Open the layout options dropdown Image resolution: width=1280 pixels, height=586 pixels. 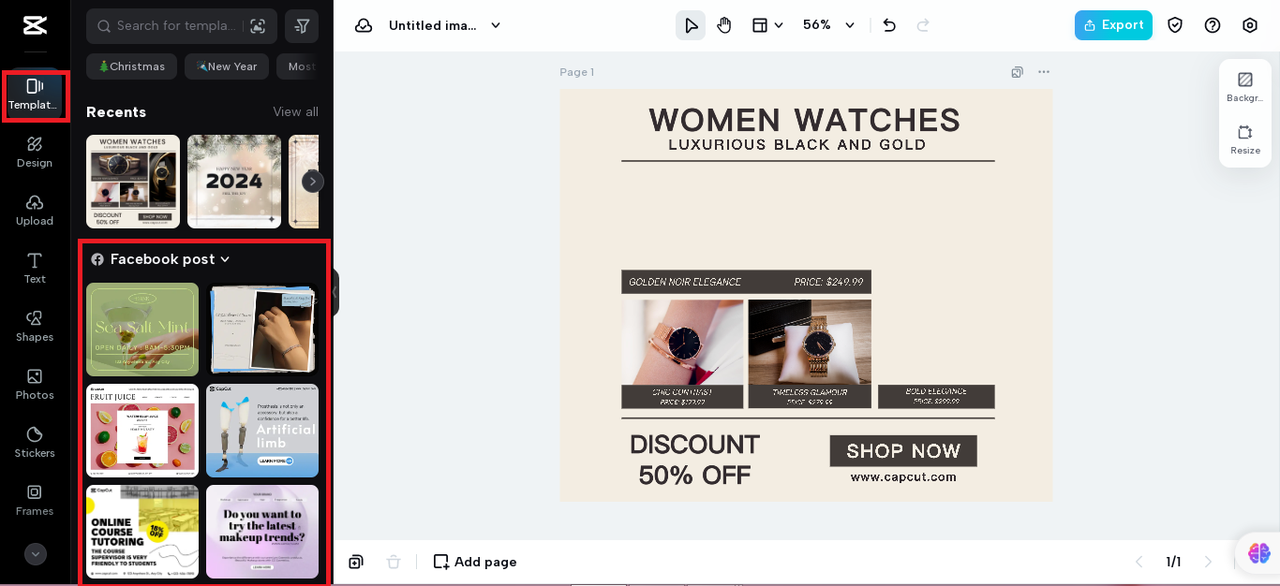coord(767,25)
